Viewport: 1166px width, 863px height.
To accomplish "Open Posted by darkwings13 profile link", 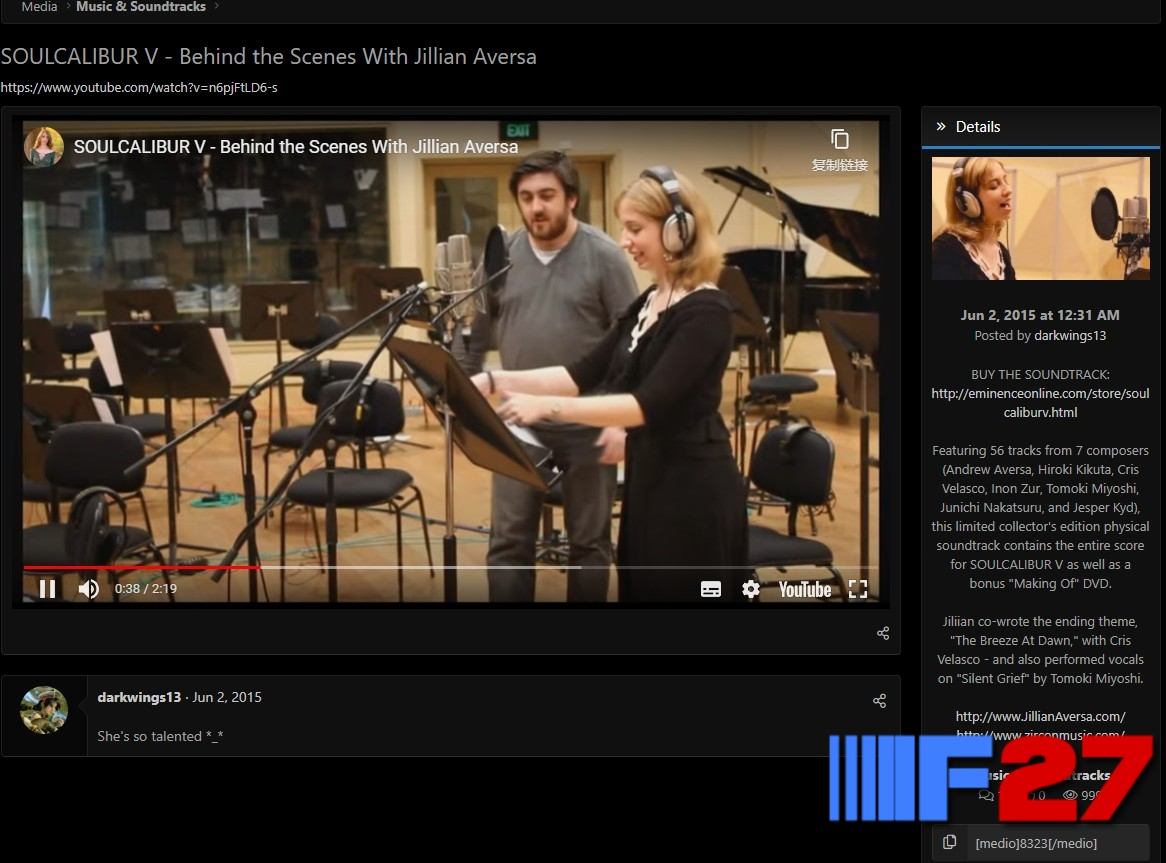I will click(x=1070, y=335).
